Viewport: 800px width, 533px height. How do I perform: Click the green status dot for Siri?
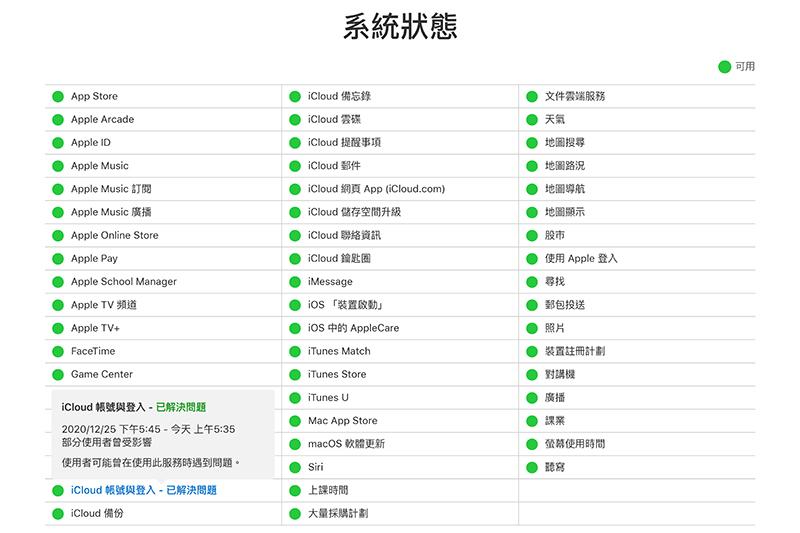coord(295,467)
